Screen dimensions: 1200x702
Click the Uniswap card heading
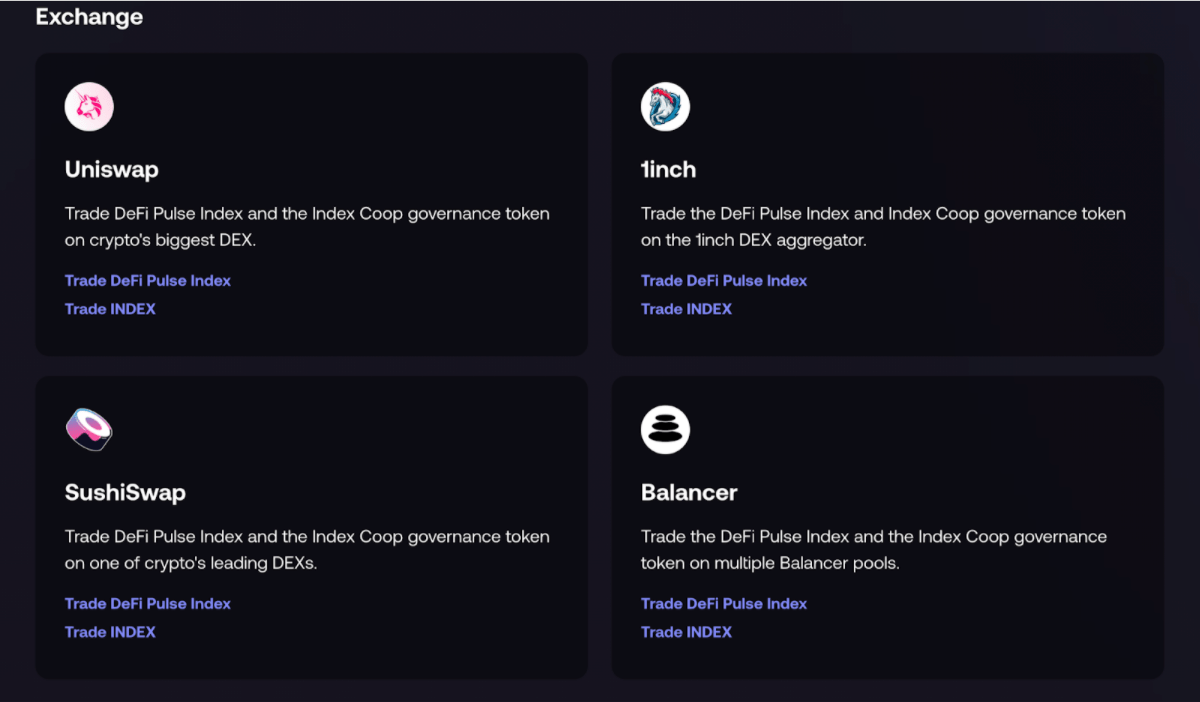coord(112,170)
